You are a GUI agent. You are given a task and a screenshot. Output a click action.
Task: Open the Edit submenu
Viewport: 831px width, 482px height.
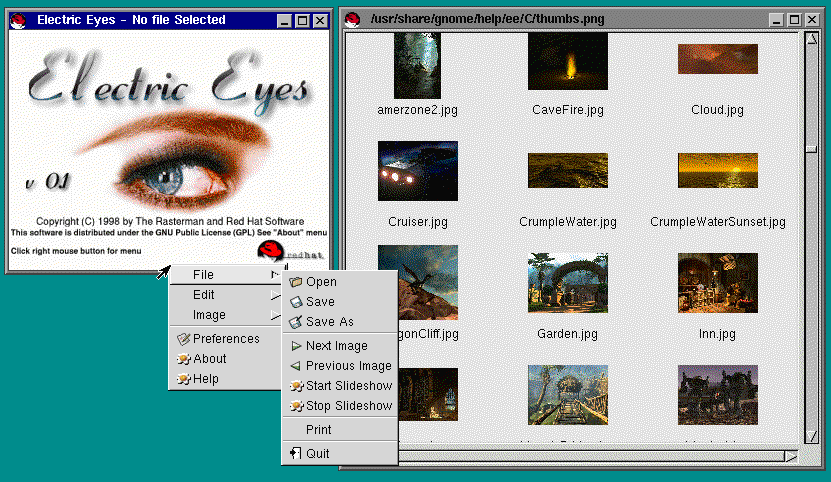[x=225, y=295]
